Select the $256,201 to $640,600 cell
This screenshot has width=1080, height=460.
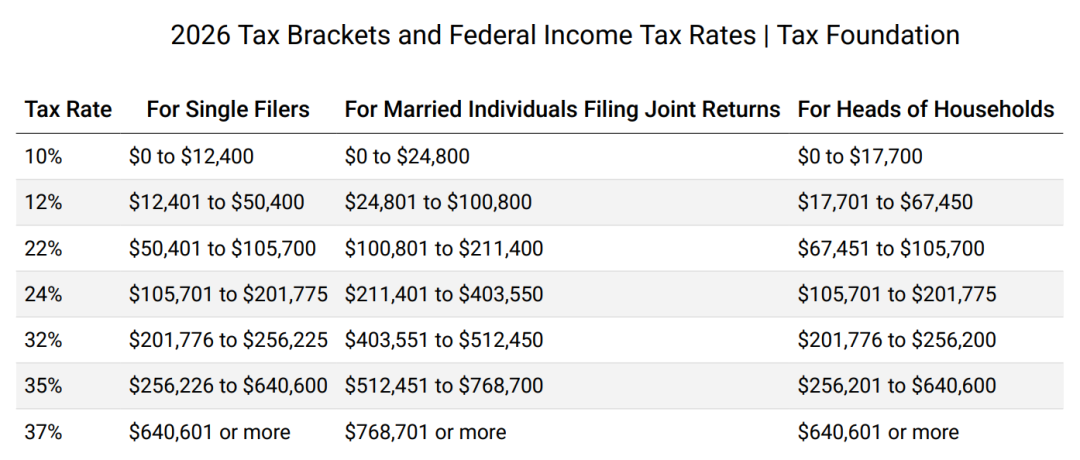[x=897, y=386]
